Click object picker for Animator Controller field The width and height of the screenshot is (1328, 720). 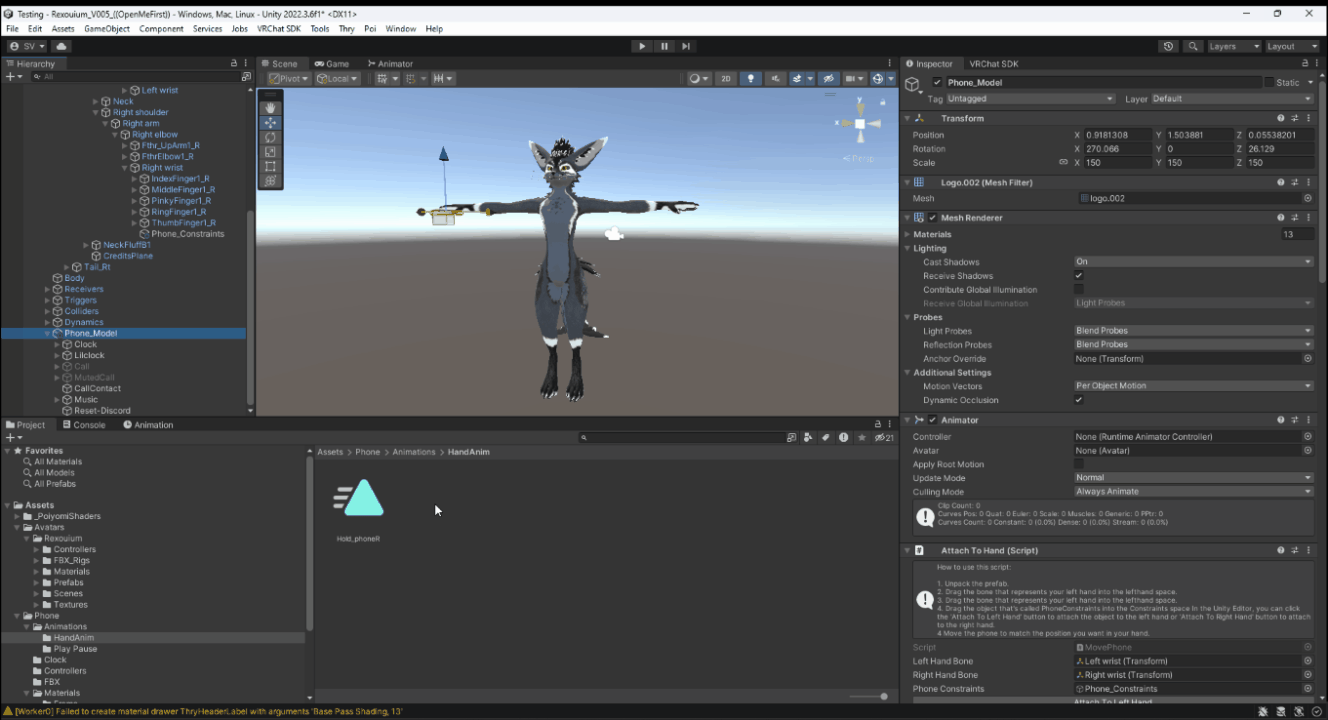(1307, 437)
